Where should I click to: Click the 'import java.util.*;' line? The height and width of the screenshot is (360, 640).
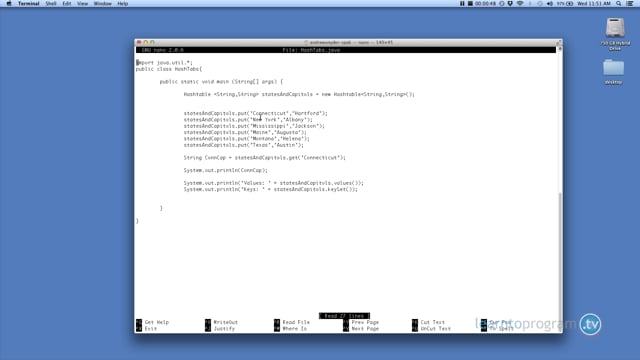point(164,63)
